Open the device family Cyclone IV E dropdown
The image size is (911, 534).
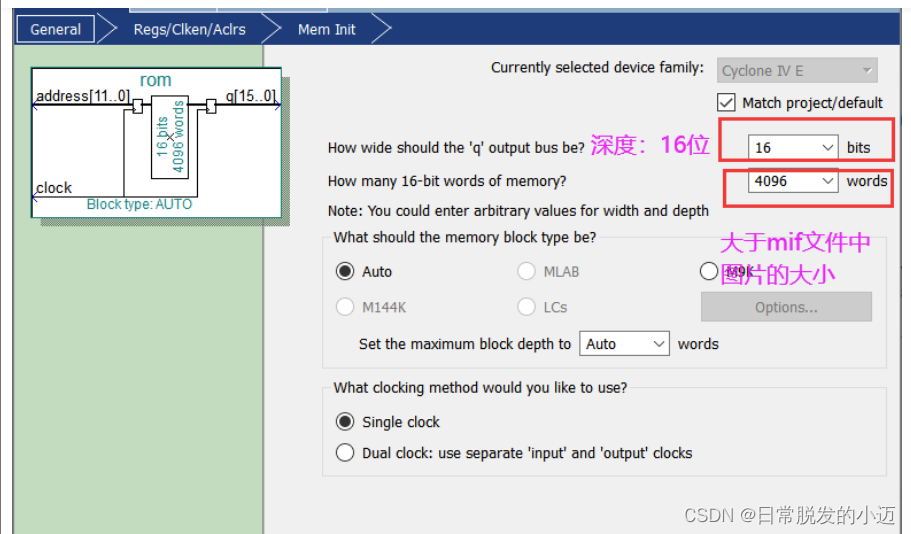coord(797,71)
